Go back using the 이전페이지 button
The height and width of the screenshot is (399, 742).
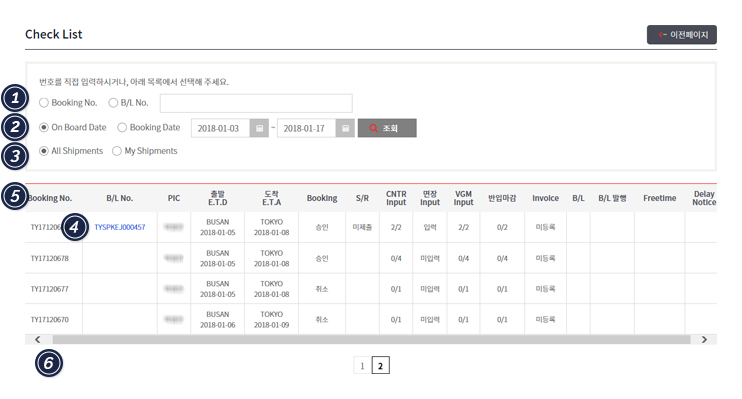point(682,35)
